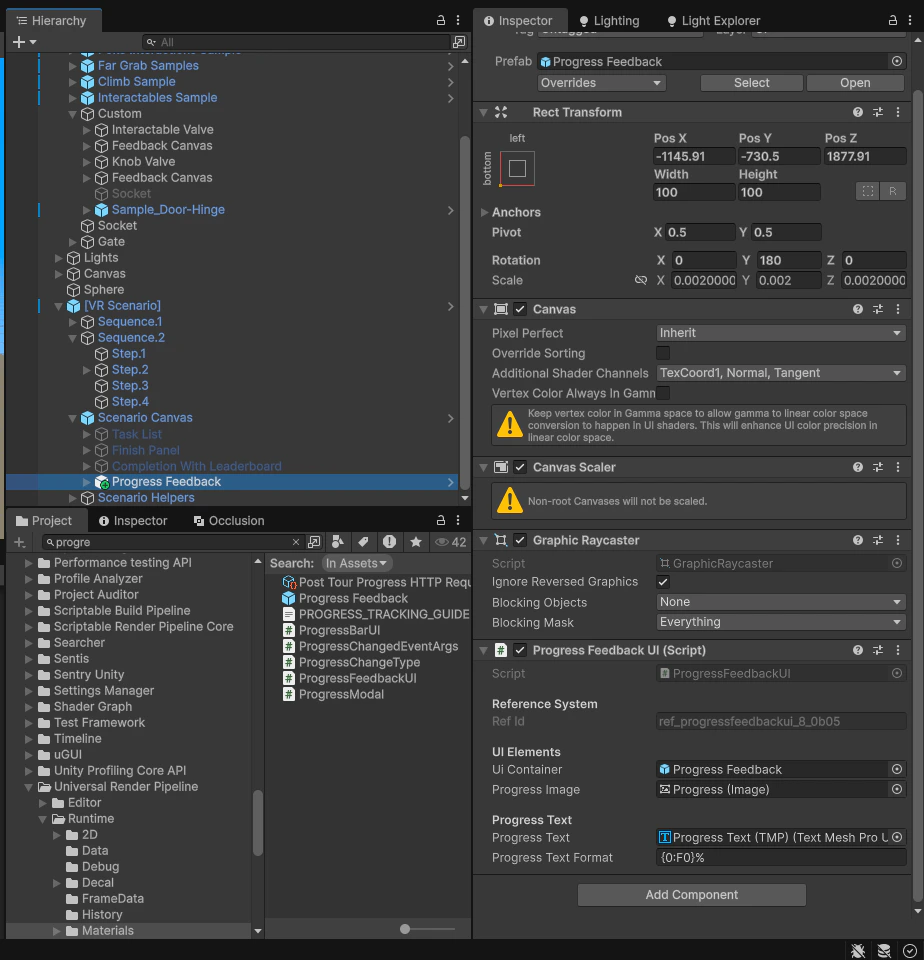Screen dimensions: 924x960
Task: Click the Progress Text Format field
Action: coord(781,857)
